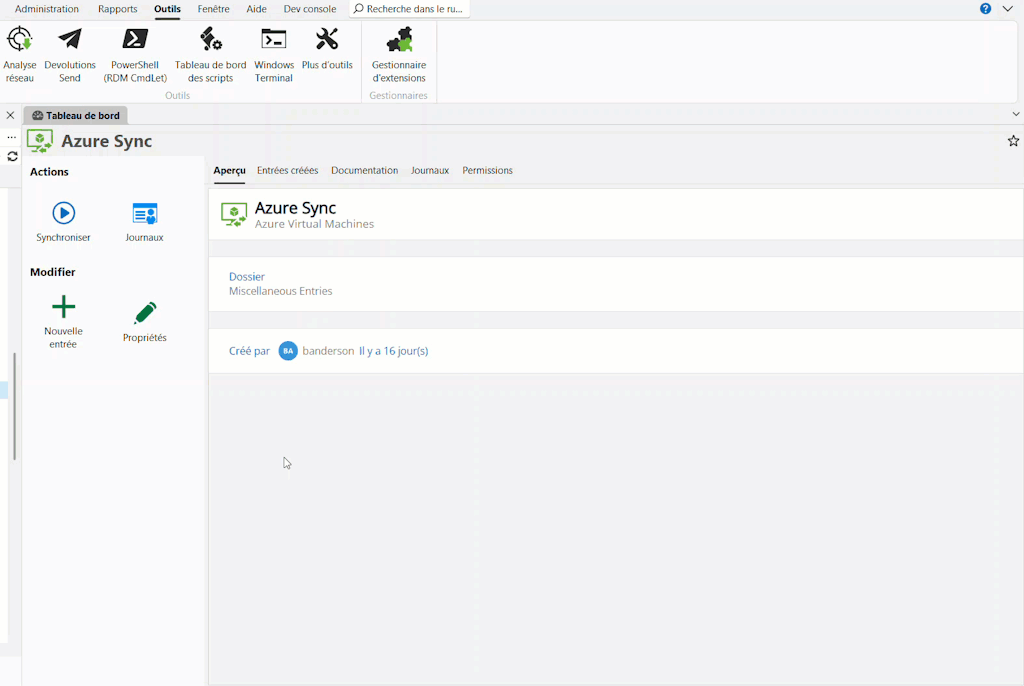Image resolution: width=1024 pixels, height=686 pixels.
Task: Click the Synchroniser action
Action: coord(63,221)
